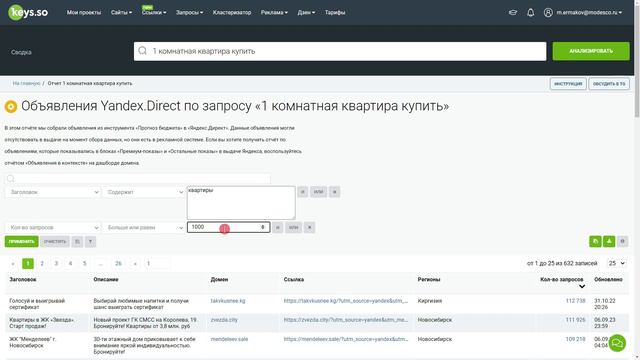The width and height of the screenshot is (640, 360).
Task: Click the filter funnel icon next to Очистить
Action: click(90, 242)
